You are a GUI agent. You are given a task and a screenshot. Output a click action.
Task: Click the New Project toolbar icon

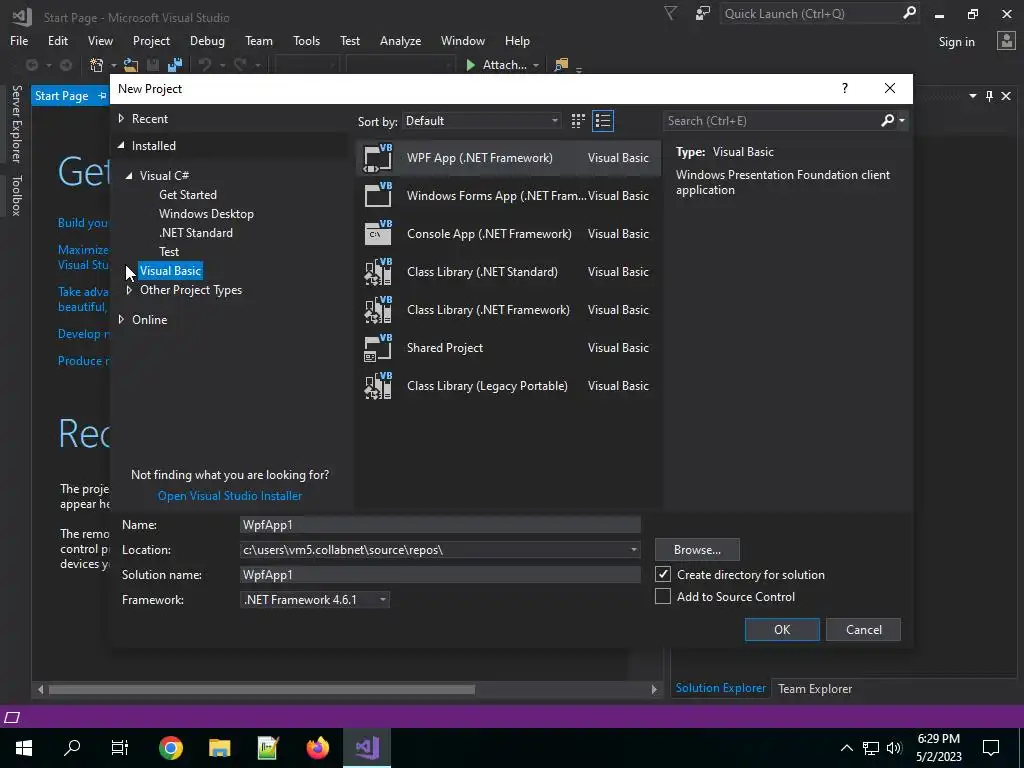click(97, 65)
